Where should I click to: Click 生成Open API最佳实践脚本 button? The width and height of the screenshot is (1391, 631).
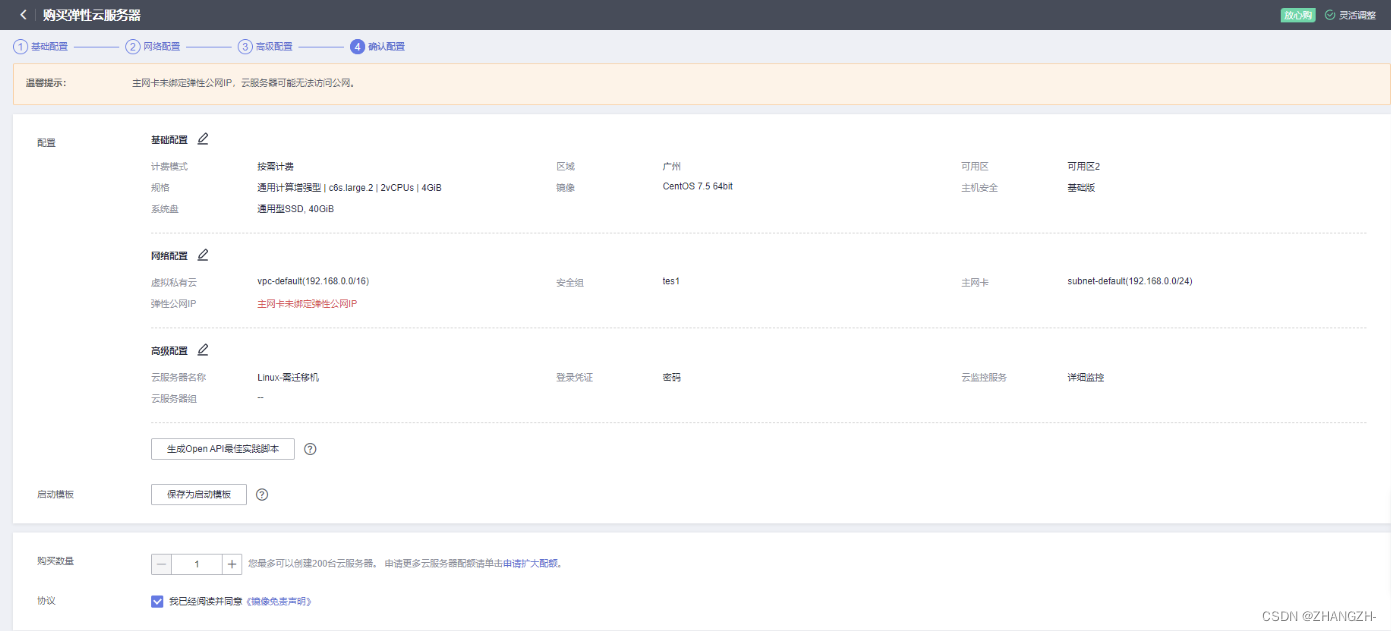(x=223, y=449)
